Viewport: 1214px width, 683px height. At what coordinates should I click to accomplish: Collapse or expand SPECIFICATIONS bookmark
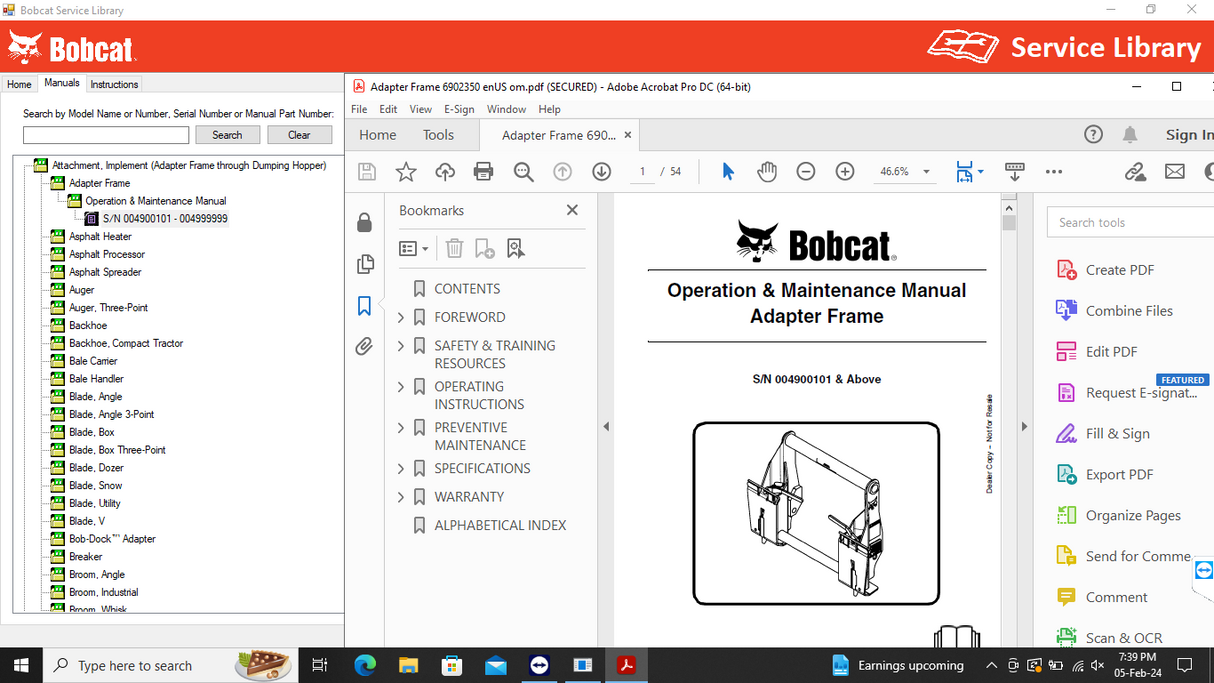(401, 468)
